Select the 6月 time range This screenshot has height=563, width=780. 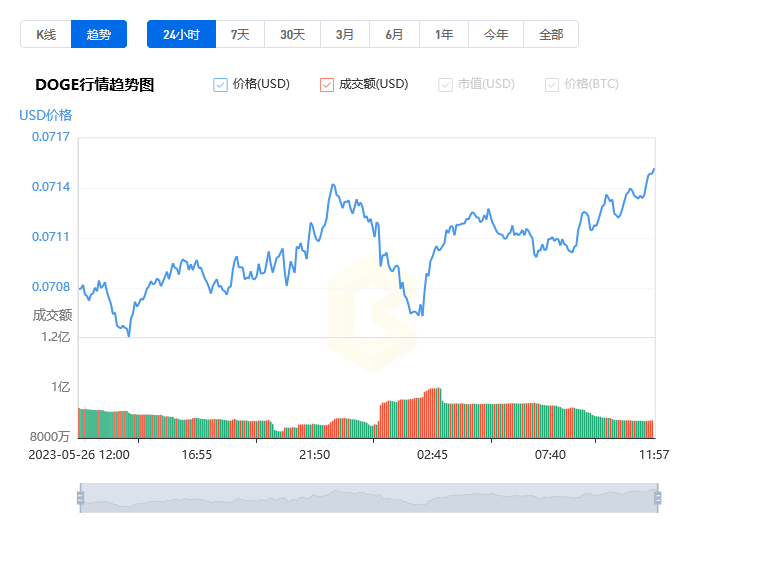point(395,34)
